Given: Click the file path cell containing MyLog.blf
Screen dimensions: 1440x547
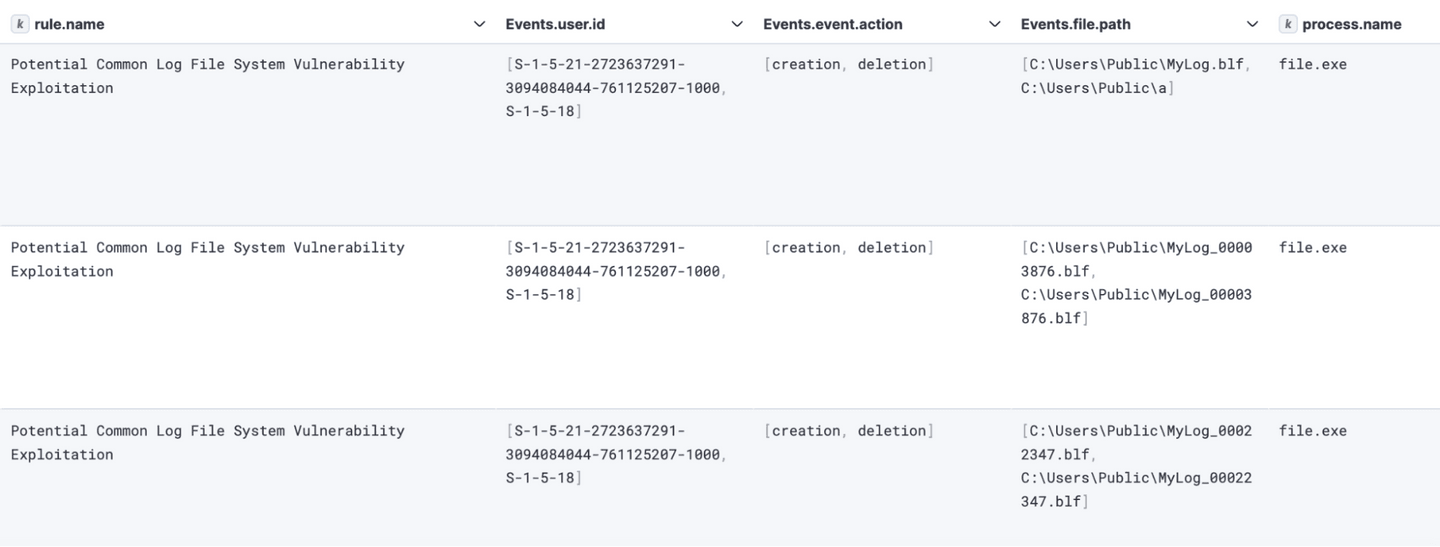Looking at the screenshot, I should [1134, 76].
